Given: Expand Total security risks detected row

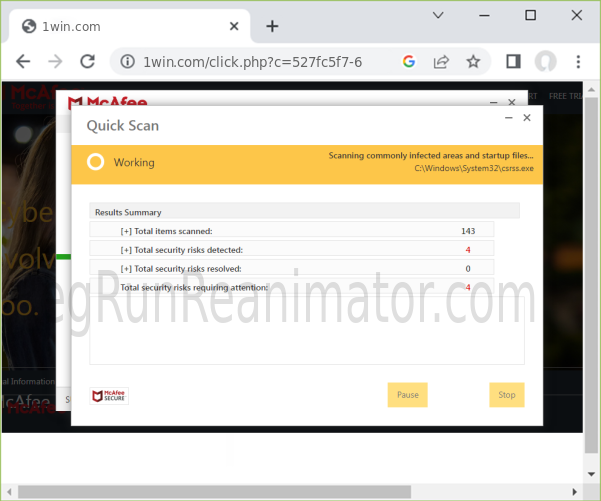Looking at the screenshot, I should click(126, 250).
